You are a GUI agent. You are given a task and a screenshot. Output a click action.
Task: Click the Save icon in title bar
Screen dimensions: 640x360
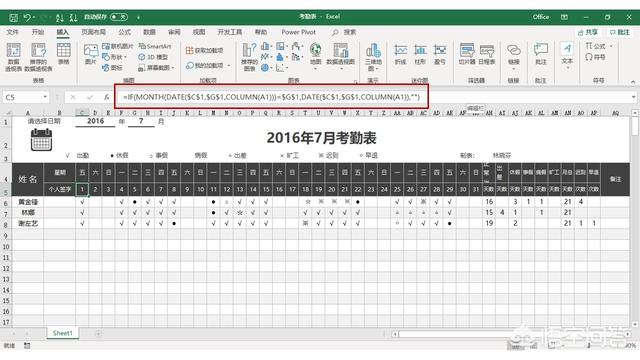(x=13, y=17)
